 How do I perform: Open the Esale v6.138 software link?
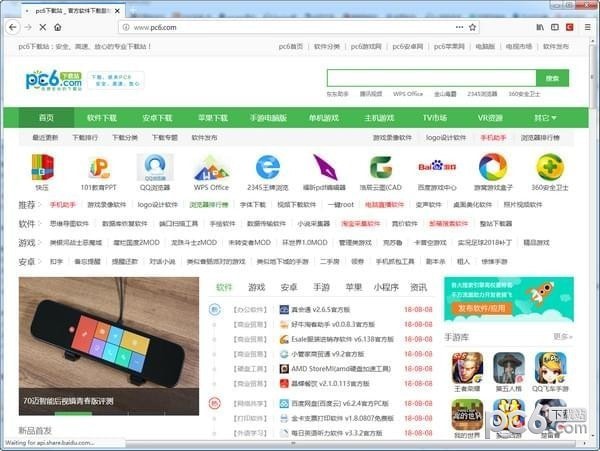point(342,339)
